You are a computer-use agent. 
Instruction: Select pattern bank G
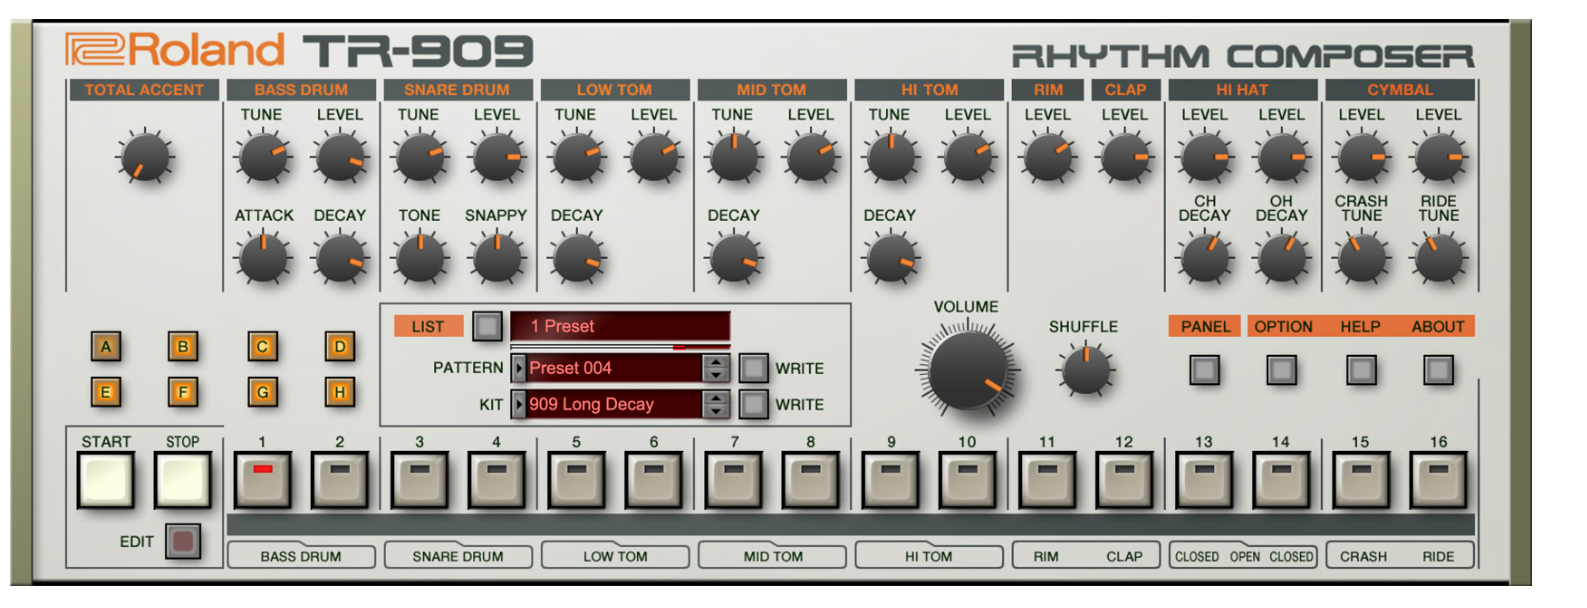[x=262, y=392]
